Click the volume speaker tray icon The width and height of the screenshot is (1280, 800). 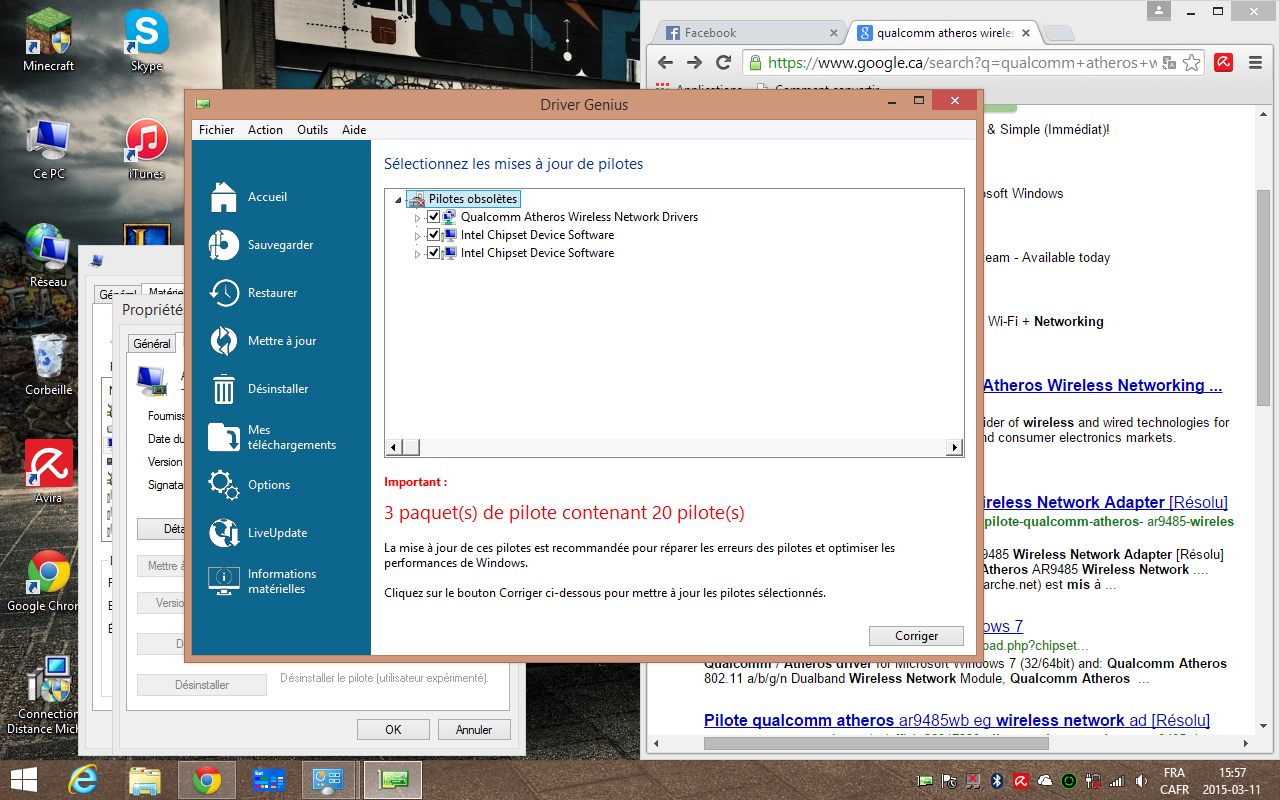(x=1141, y=781)
